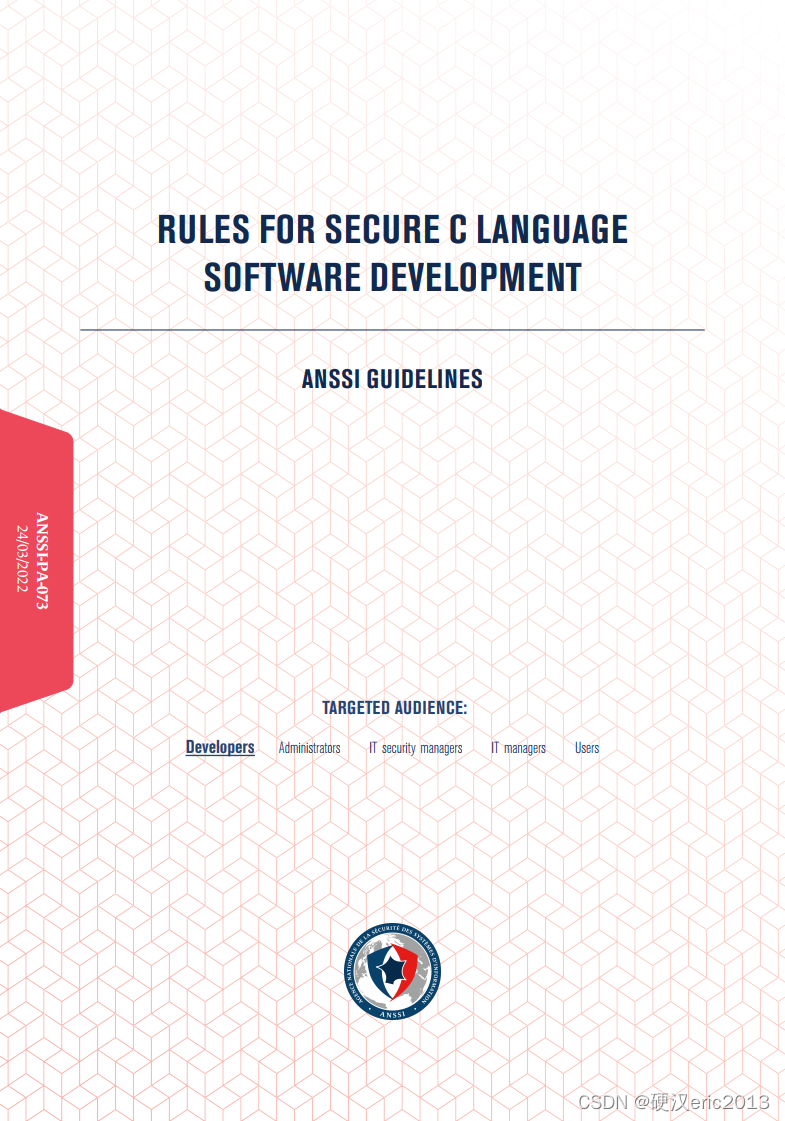Click the title line RULES FOR SECURE C LANGUAGE
The height and width of the screenshot is (1121, 785).
click(392, 229)
